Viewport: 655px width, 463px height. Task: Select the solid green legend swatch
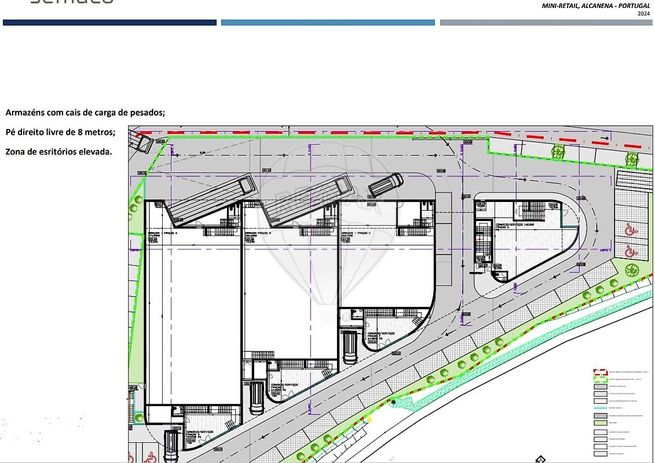[x=600, y=423]
